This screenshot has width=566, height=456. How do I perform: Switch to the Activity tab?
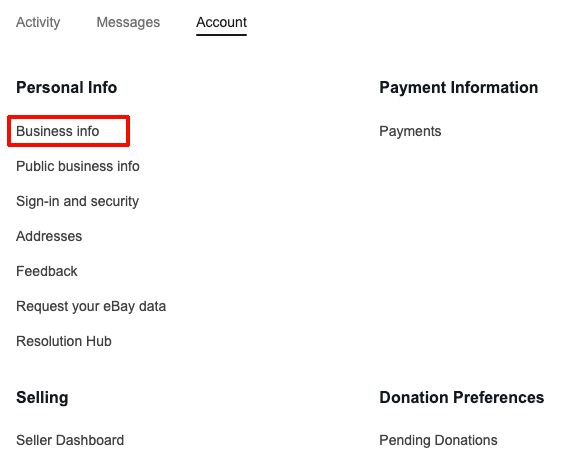click(38, 22)
